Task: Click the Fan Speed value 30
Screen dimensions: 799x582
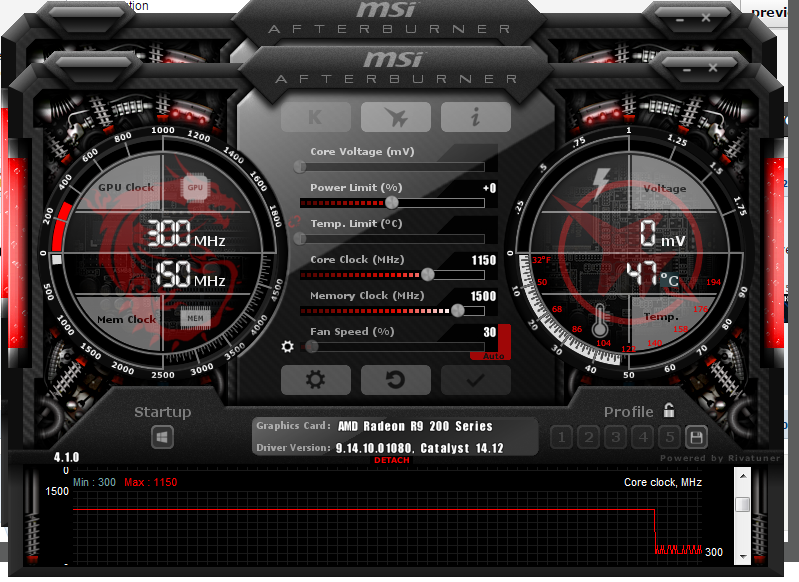Action: click(x=490, y=332)
